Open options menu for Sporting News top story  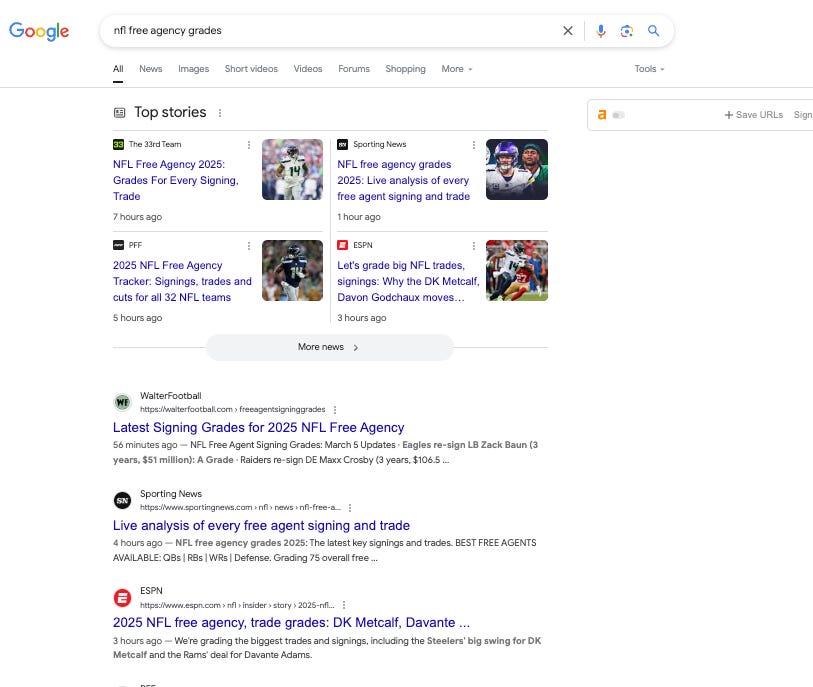click(473, 145)
